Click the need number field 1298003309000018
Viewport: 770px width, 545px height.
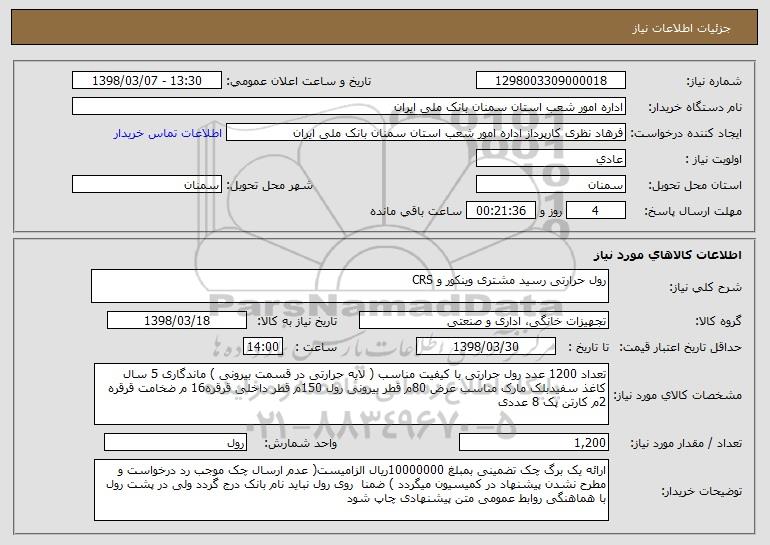click(550, 81)
